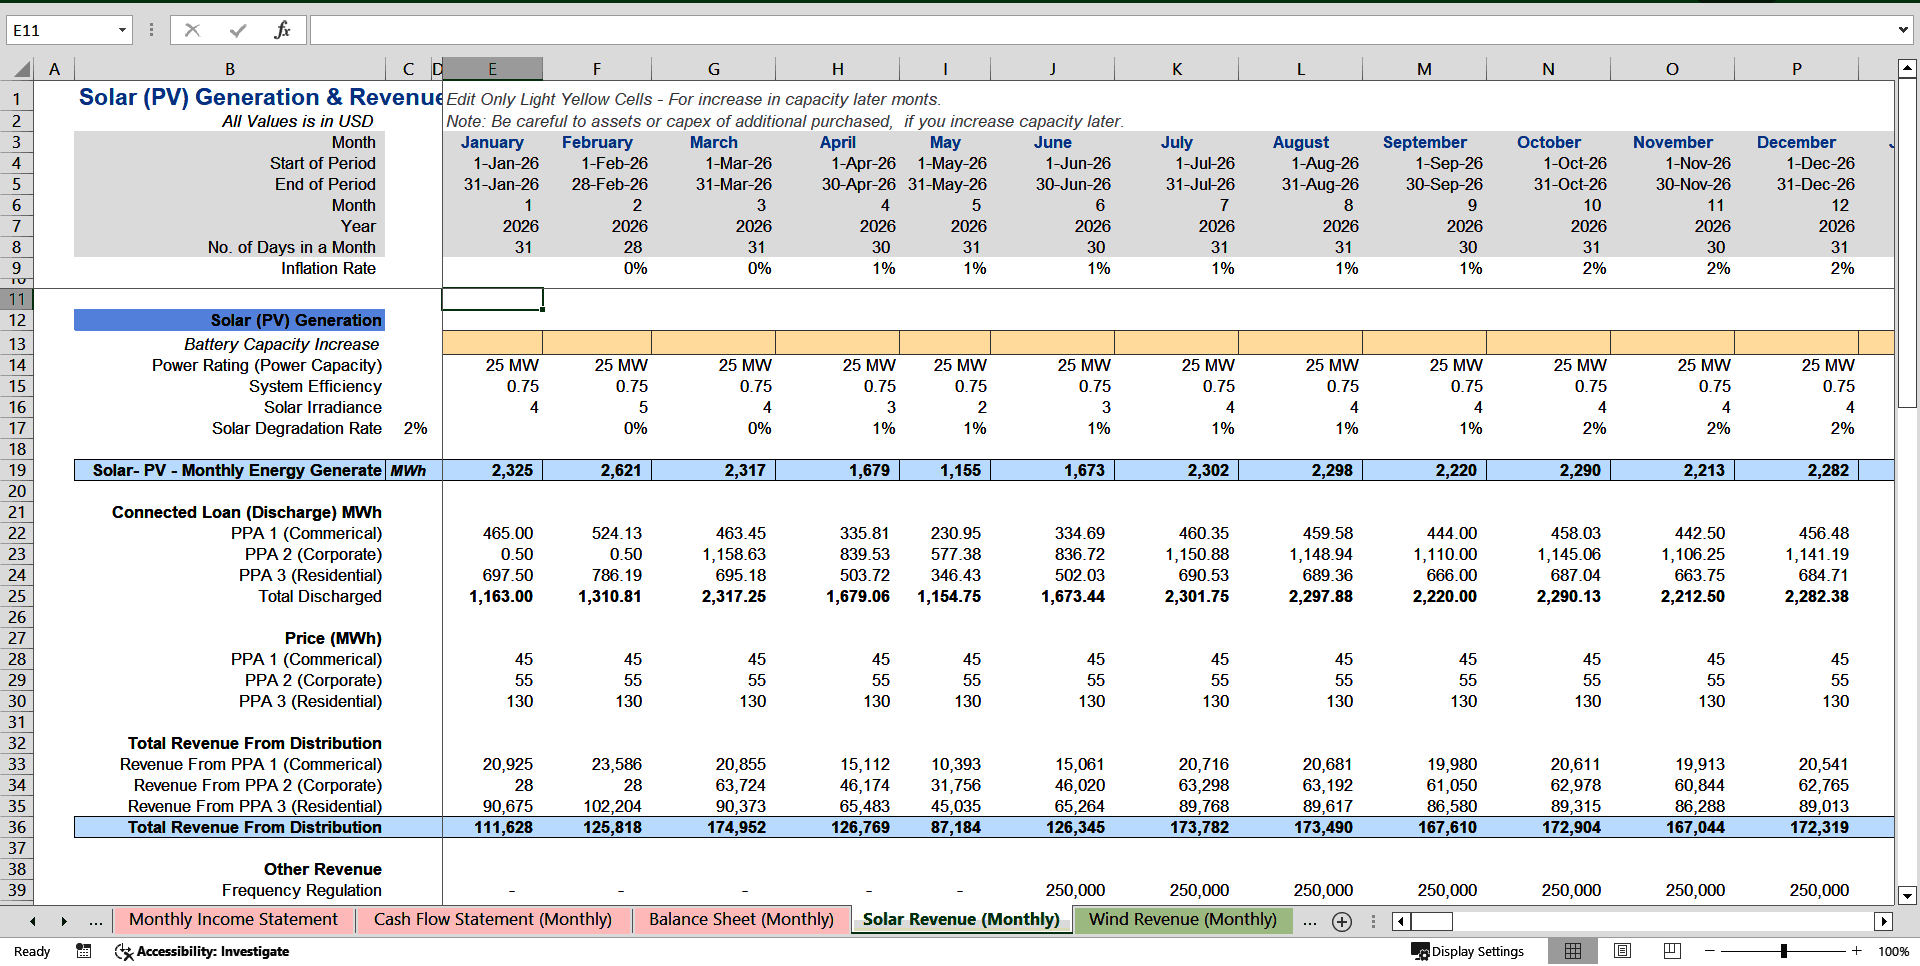The image size is (1920, 966).
Task: Go to next sheet tab arrow
Action: (x=64, y=921)
